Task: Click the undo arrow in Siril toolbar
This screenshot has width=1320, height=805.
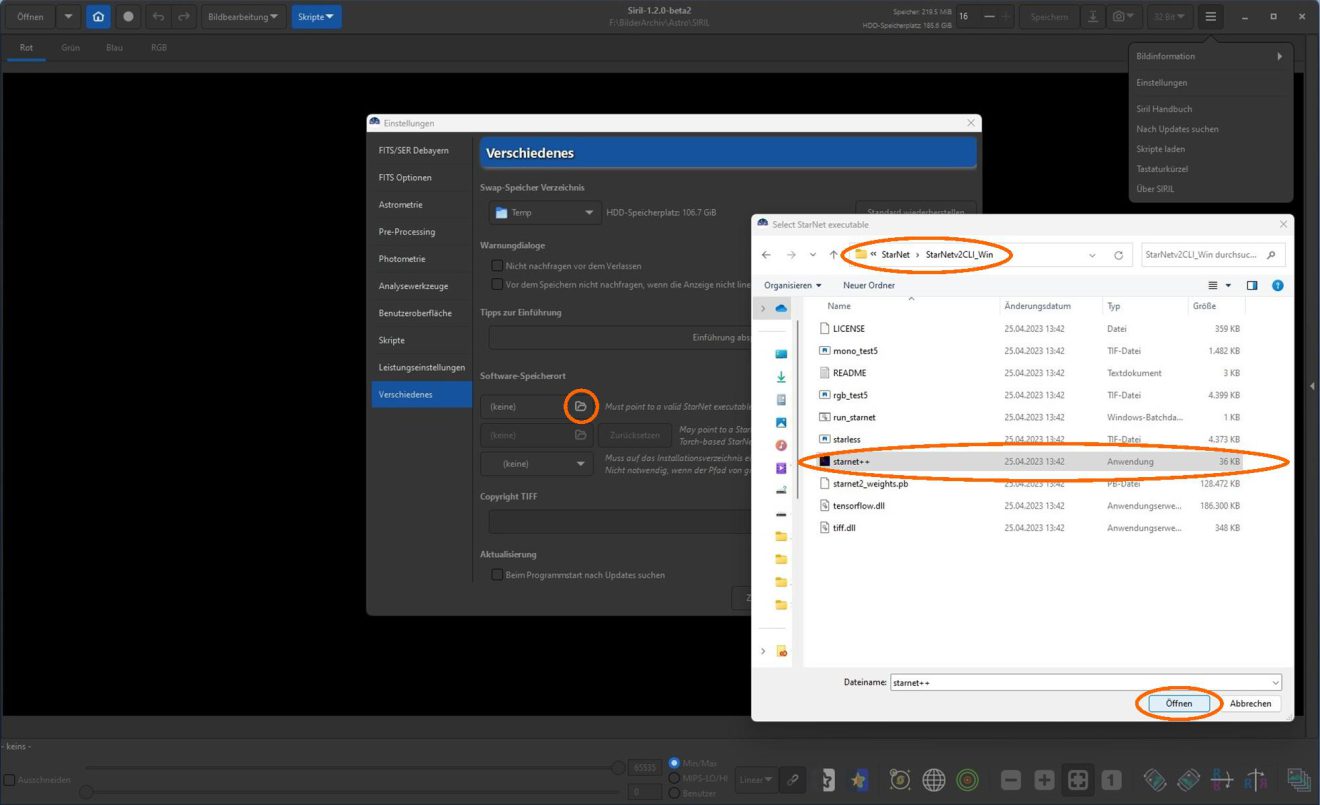Action: [x=158, y=17]
